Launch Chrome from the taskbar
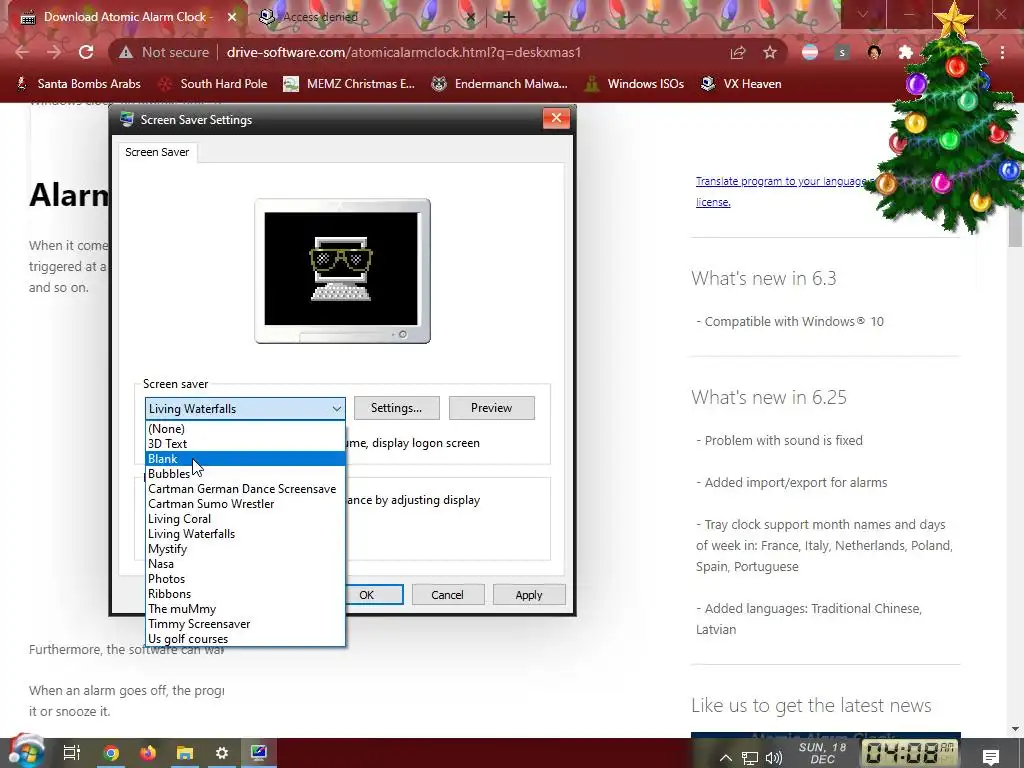The image size is (1024, 768). [111, 753]
